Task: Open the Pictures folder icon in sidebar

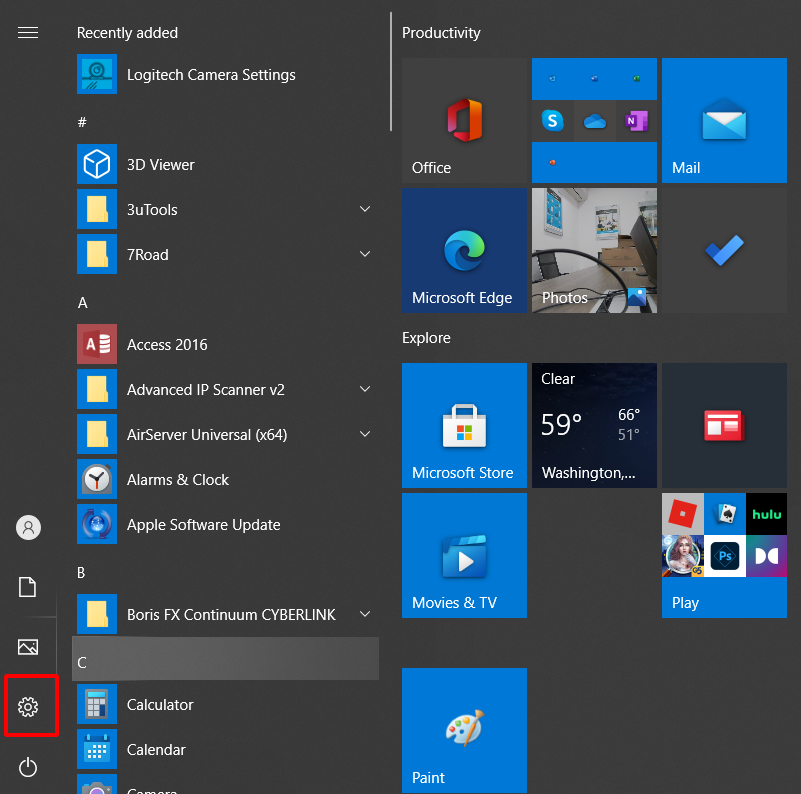Action: (28, 647)
